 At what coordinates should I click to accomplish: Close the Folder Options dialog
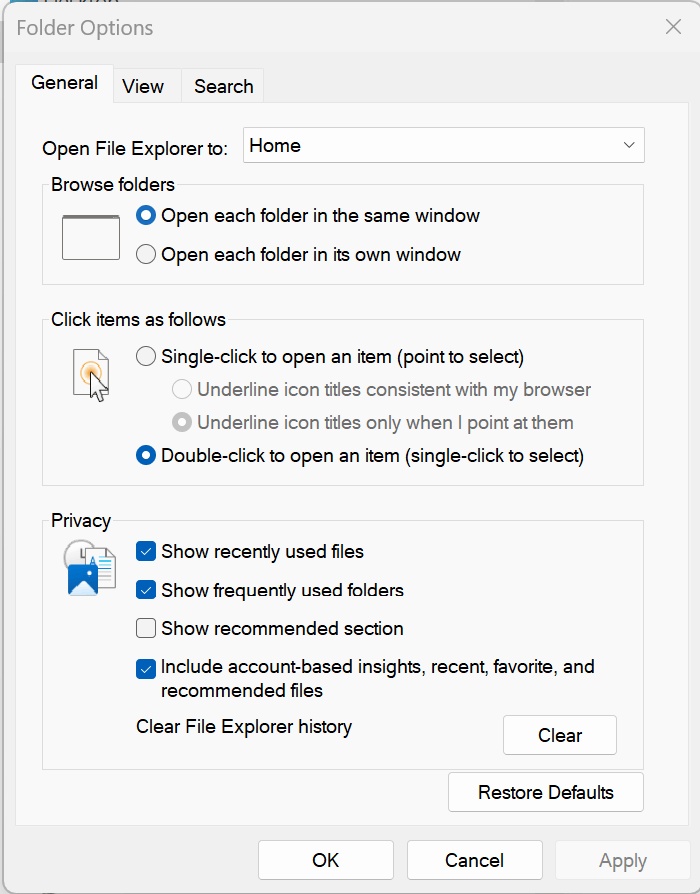click(673, 27)
